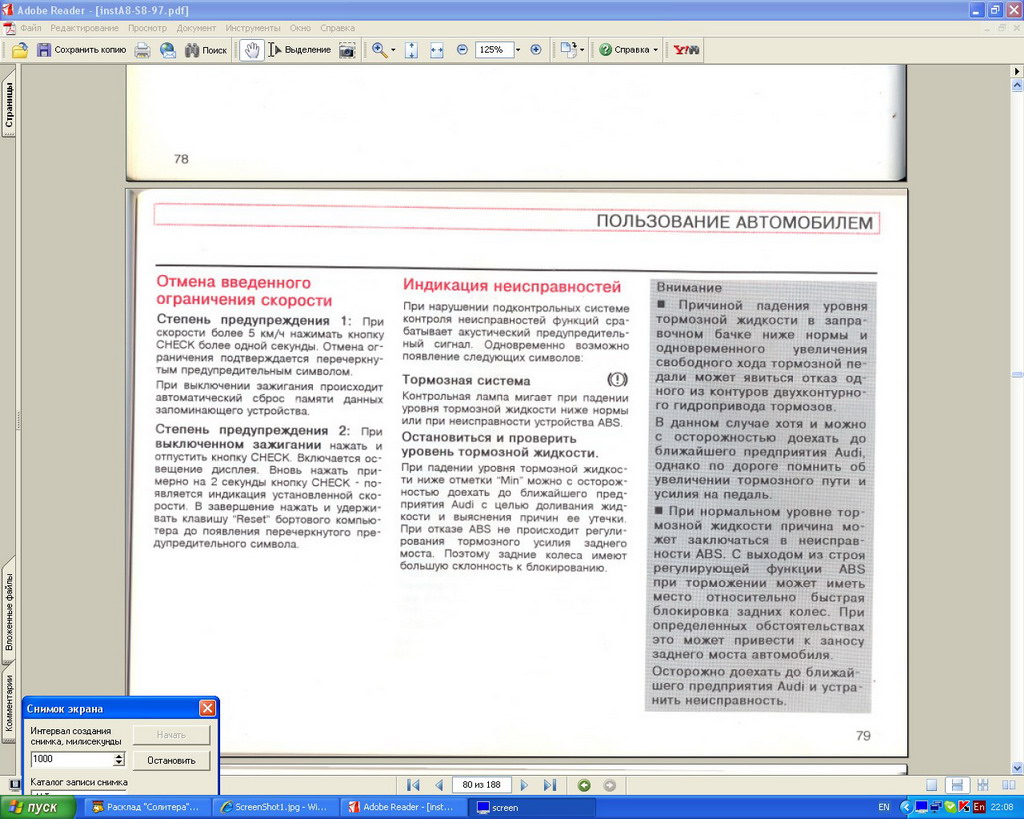Expand the Справка help dropdown arrow
Image resolution: width=1024 pixels, height=819 pixels.
[x=656, y=50]
